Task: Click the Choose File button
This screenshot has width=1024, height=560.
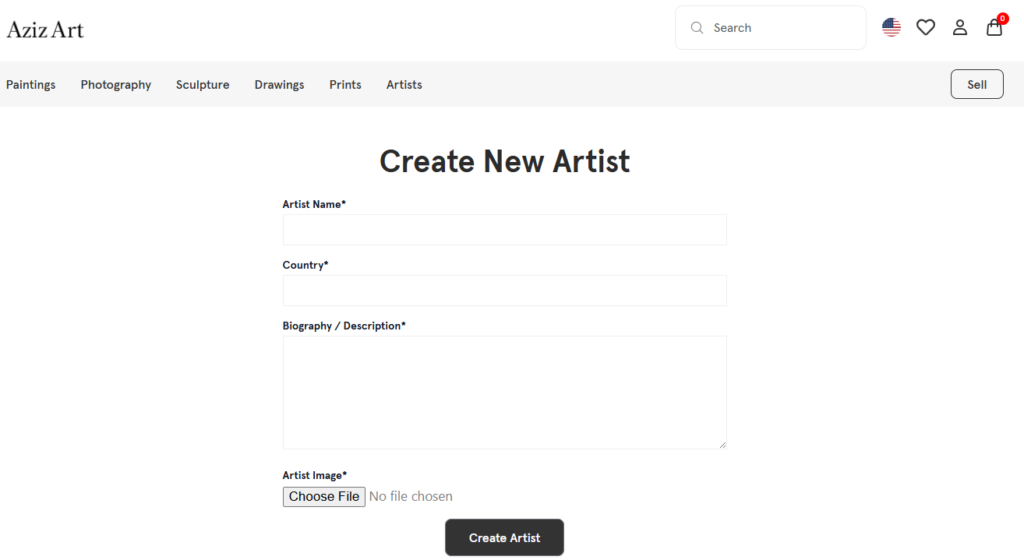Action: [x=324, y=497]
